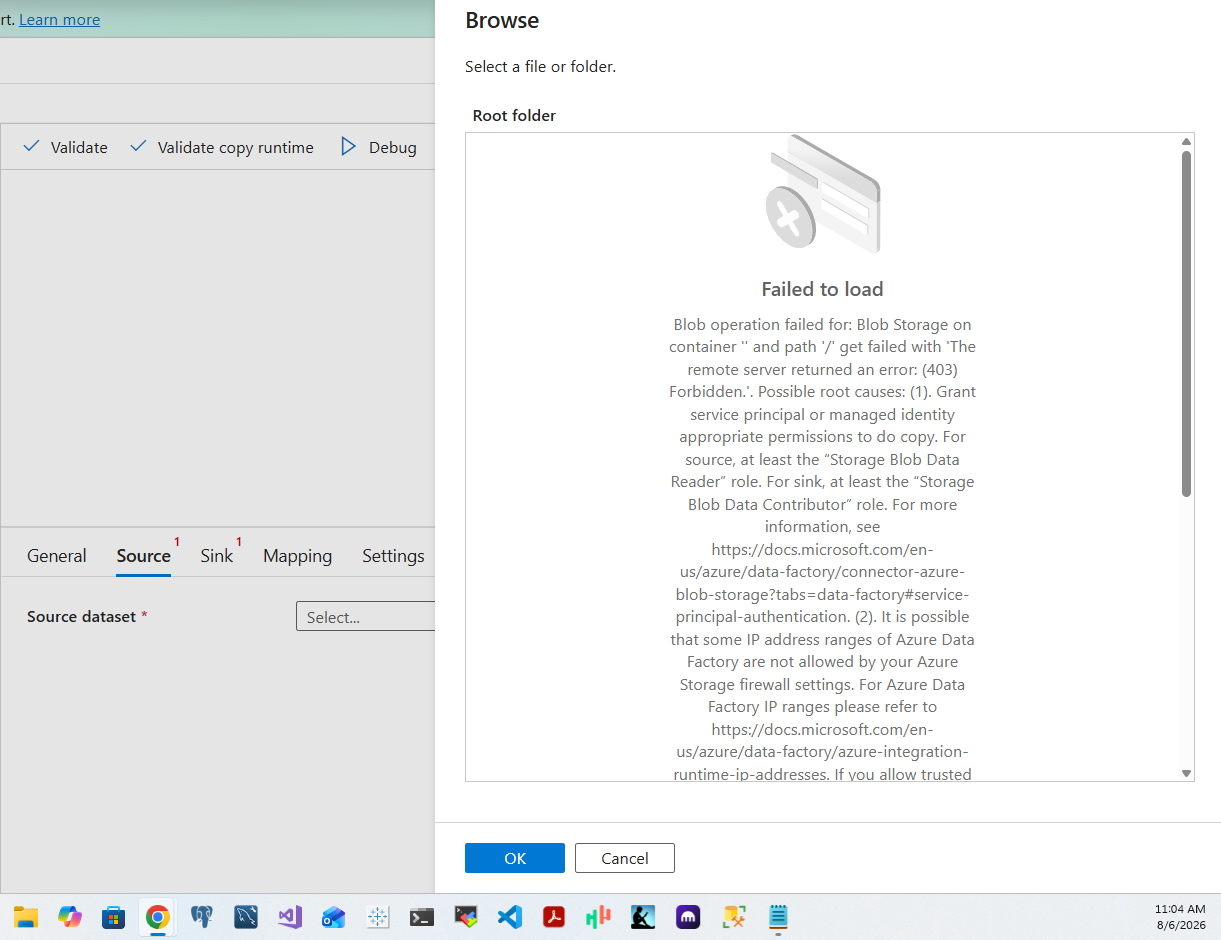This screenshot has width=1221, height=940.
Task: Click the Validate copy runtime label
Action: click(x=236, y=147)
